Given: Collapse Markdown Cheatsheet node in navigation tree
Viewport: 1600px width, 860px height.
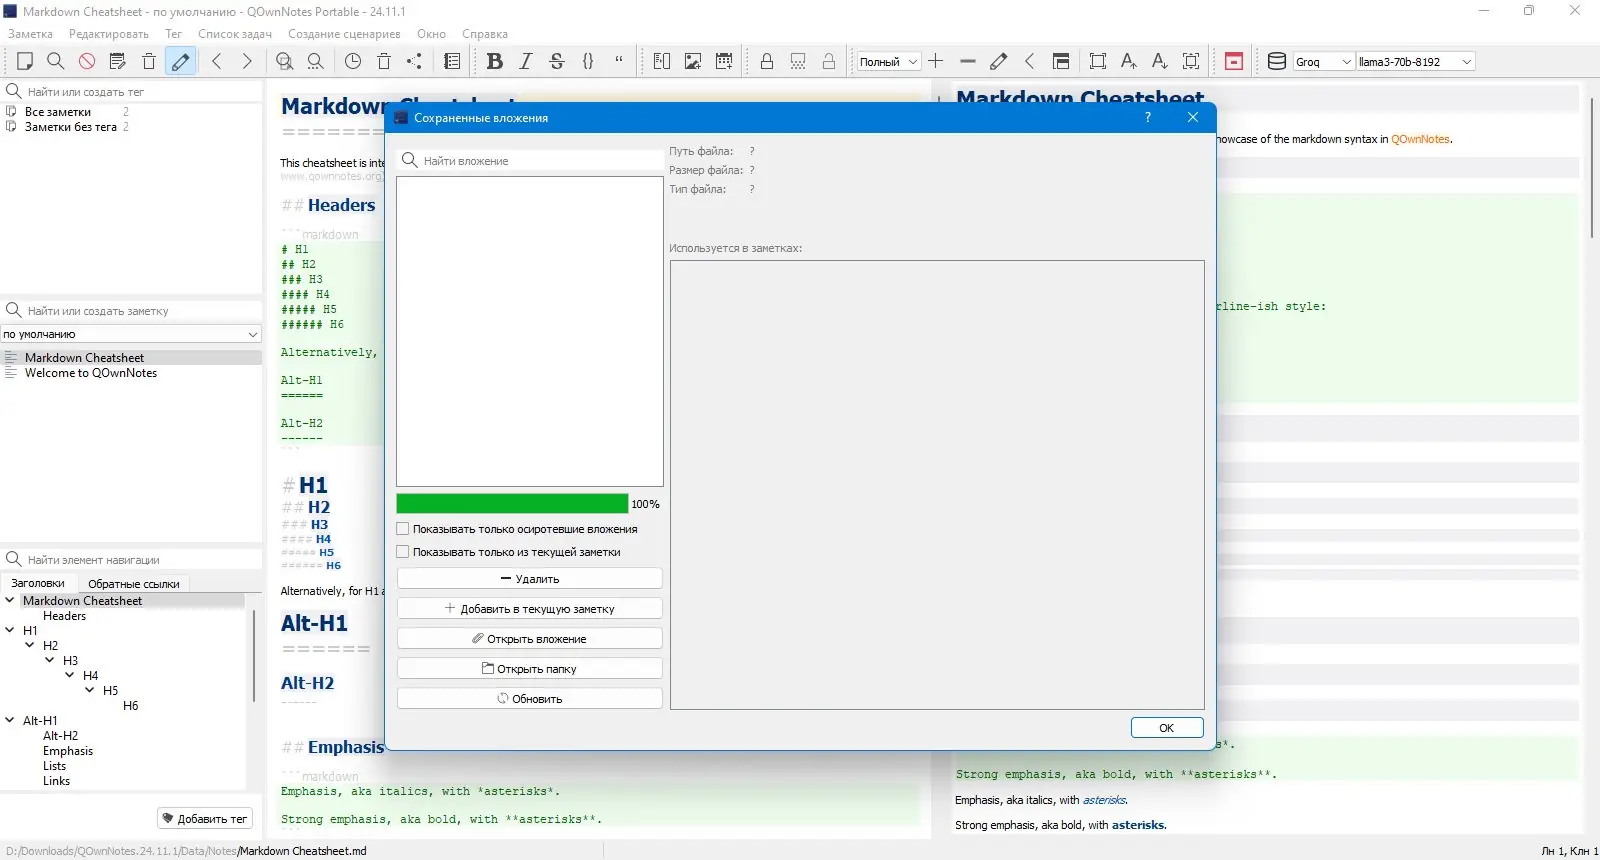Looking at the screenshot, I should pyautogui.click(x=10, y=600).
